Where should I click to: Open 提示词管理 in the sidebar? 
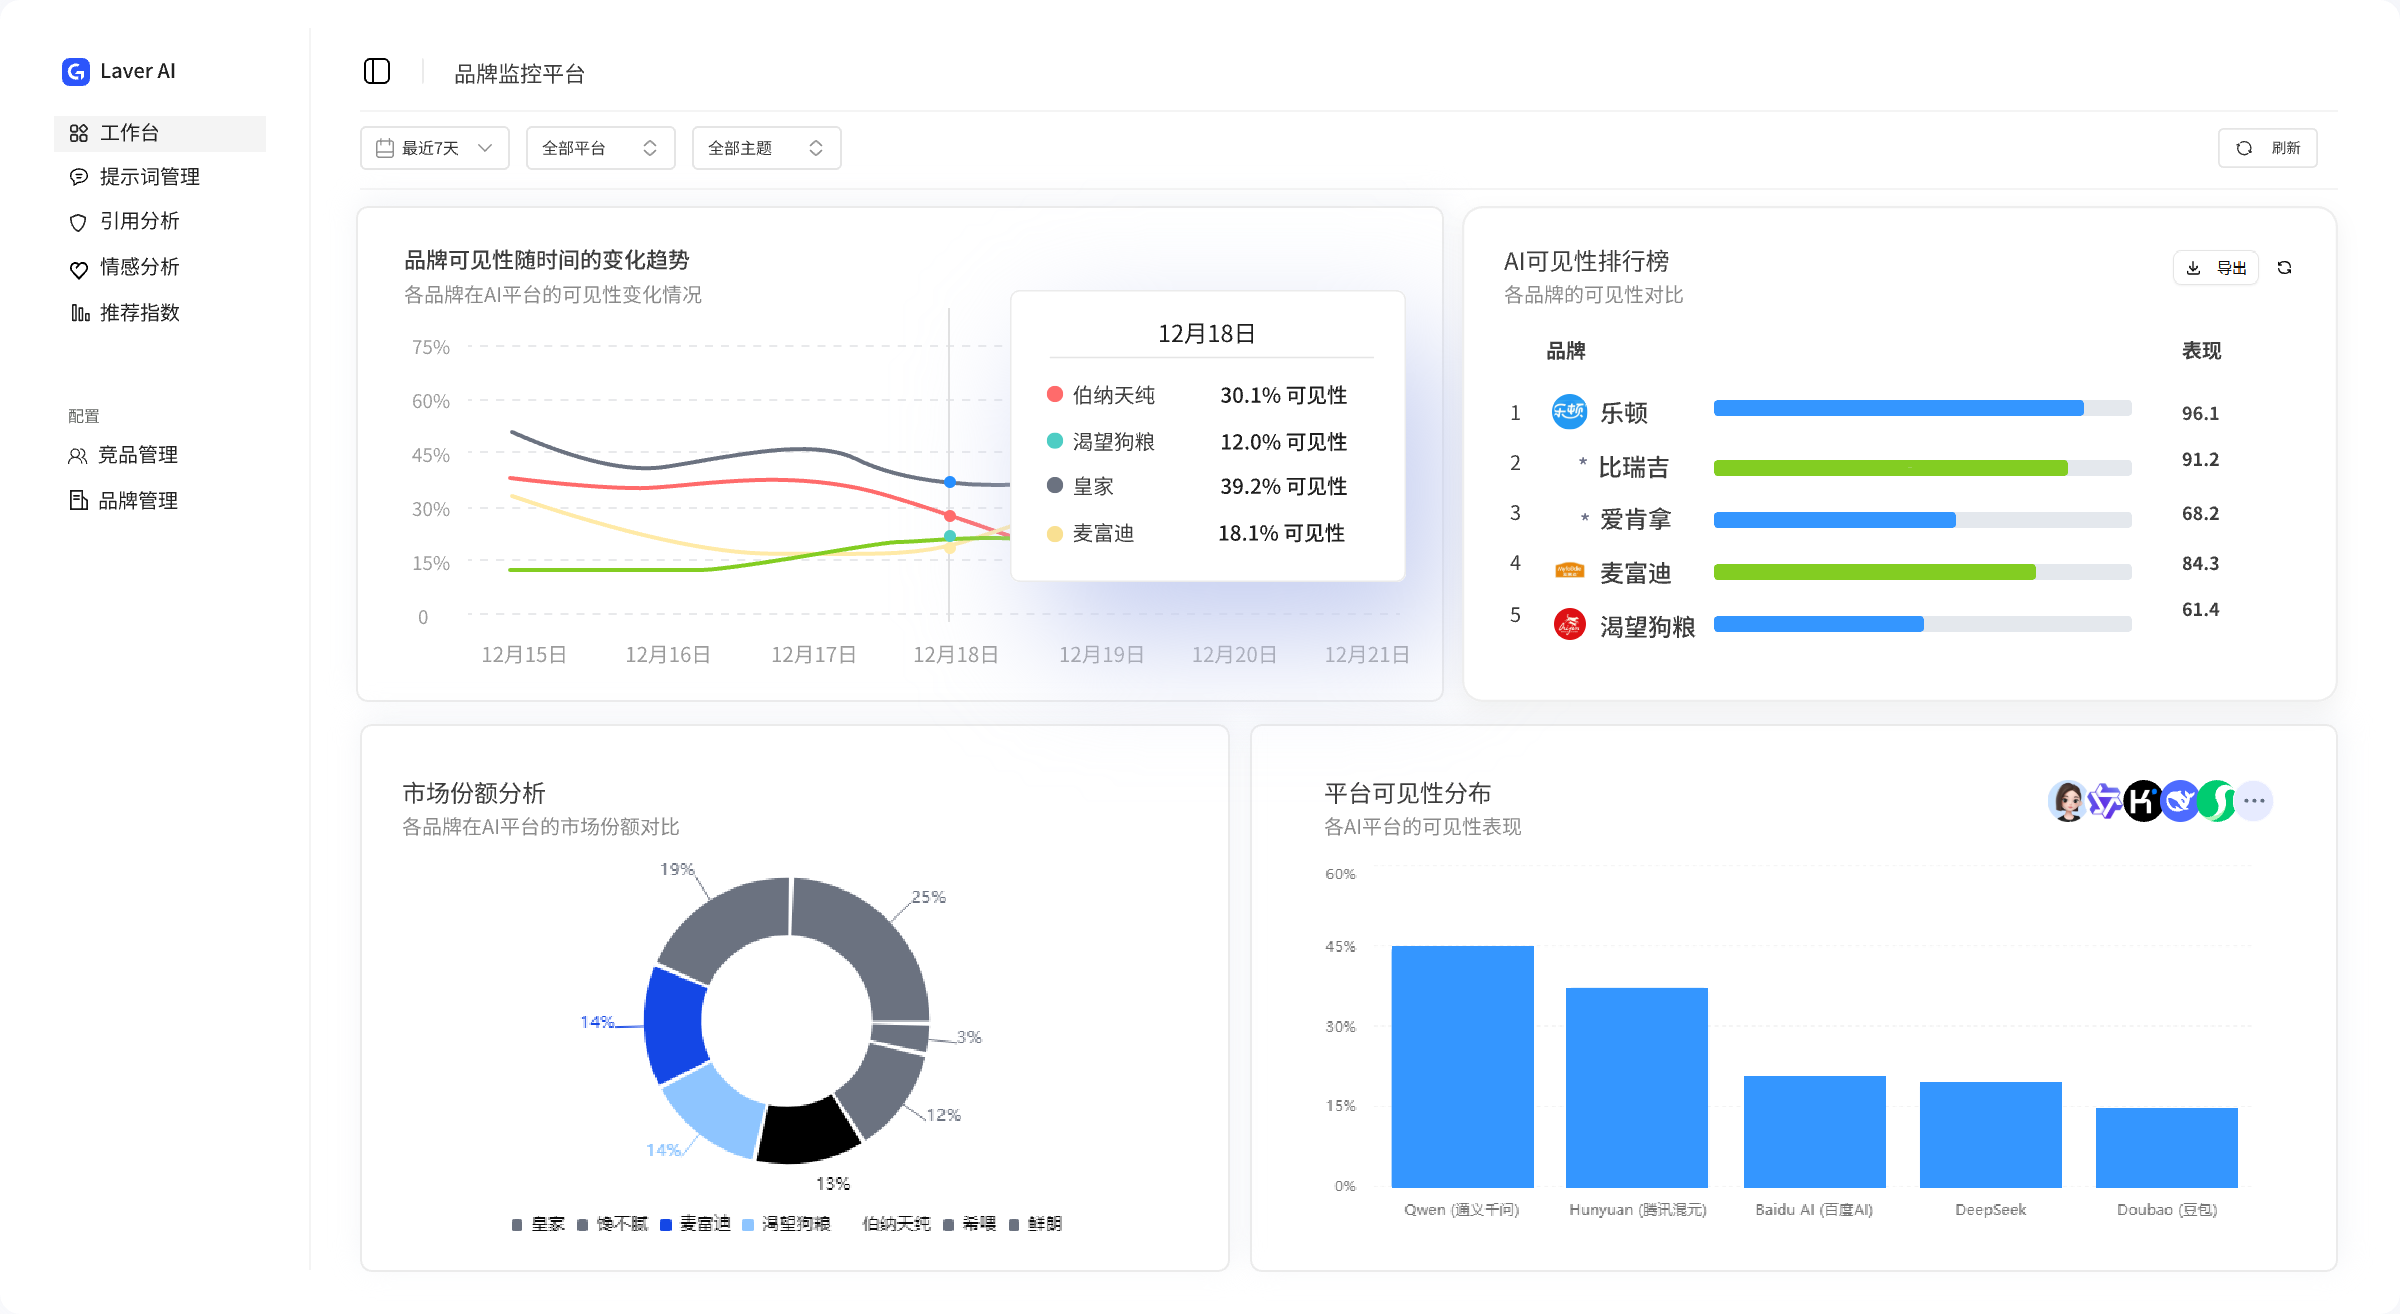(x=149, y=177)
